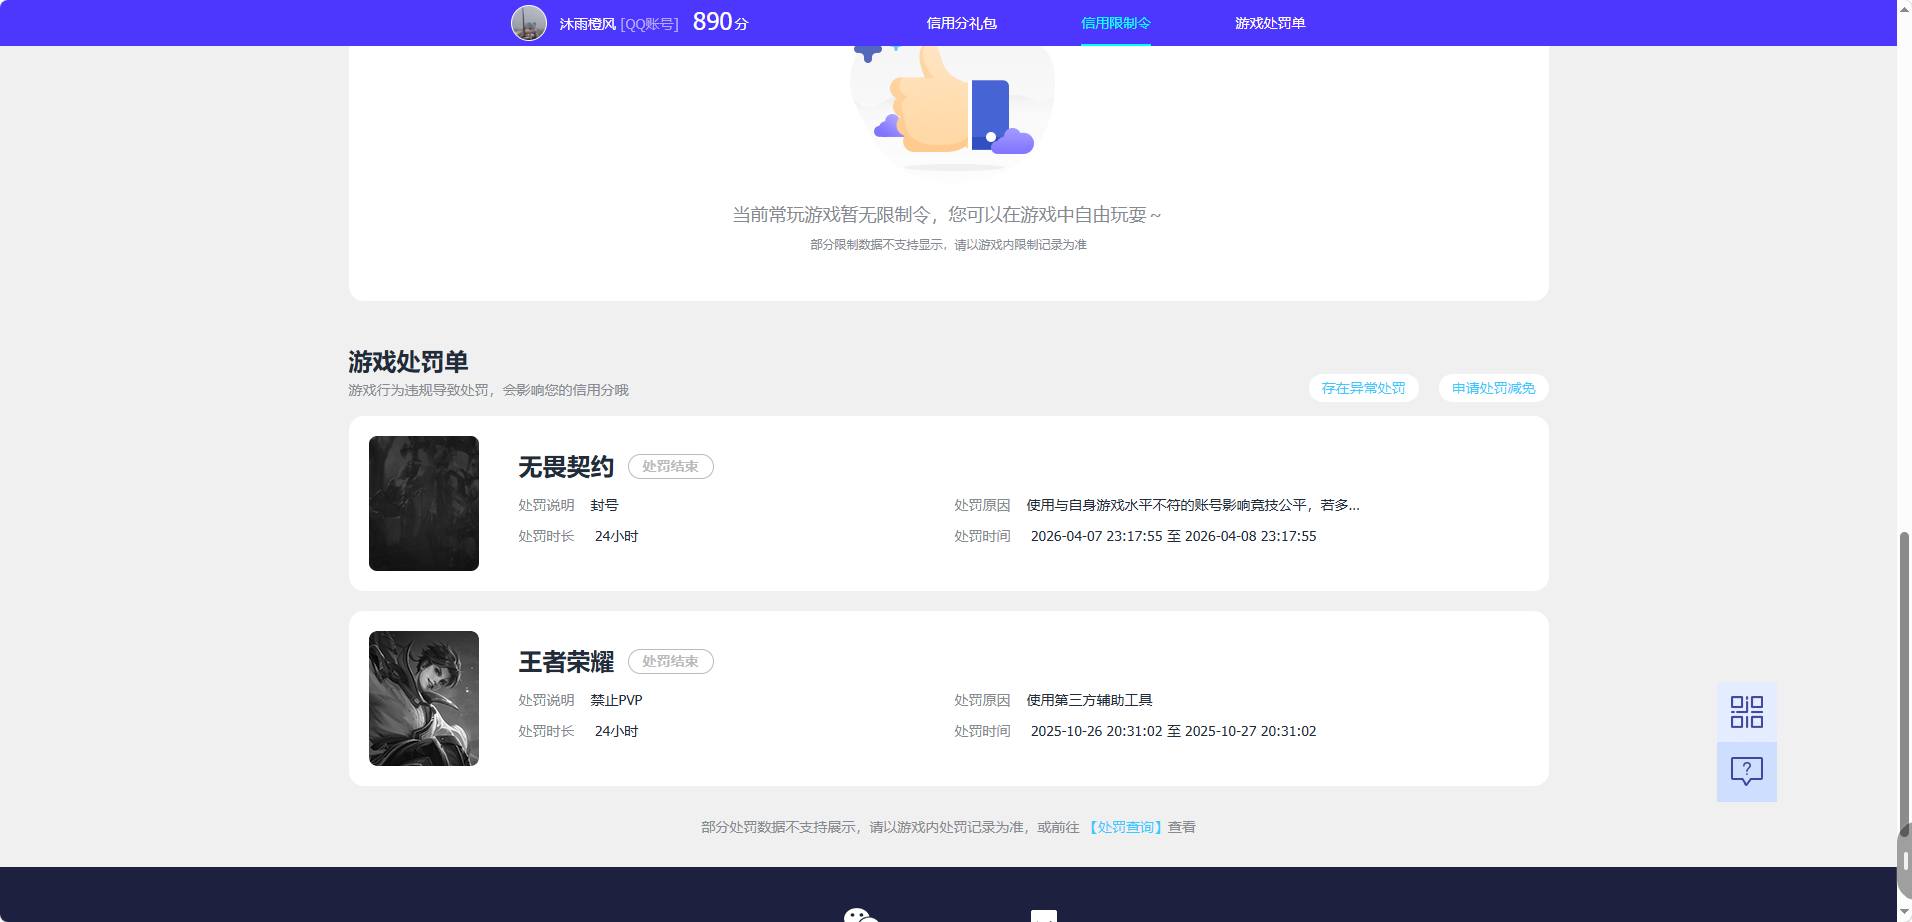Click the reason text 使用第三方辅助工具
Image resolution: width=1912 pixels, height=922 pixels.
(1089, 700)
